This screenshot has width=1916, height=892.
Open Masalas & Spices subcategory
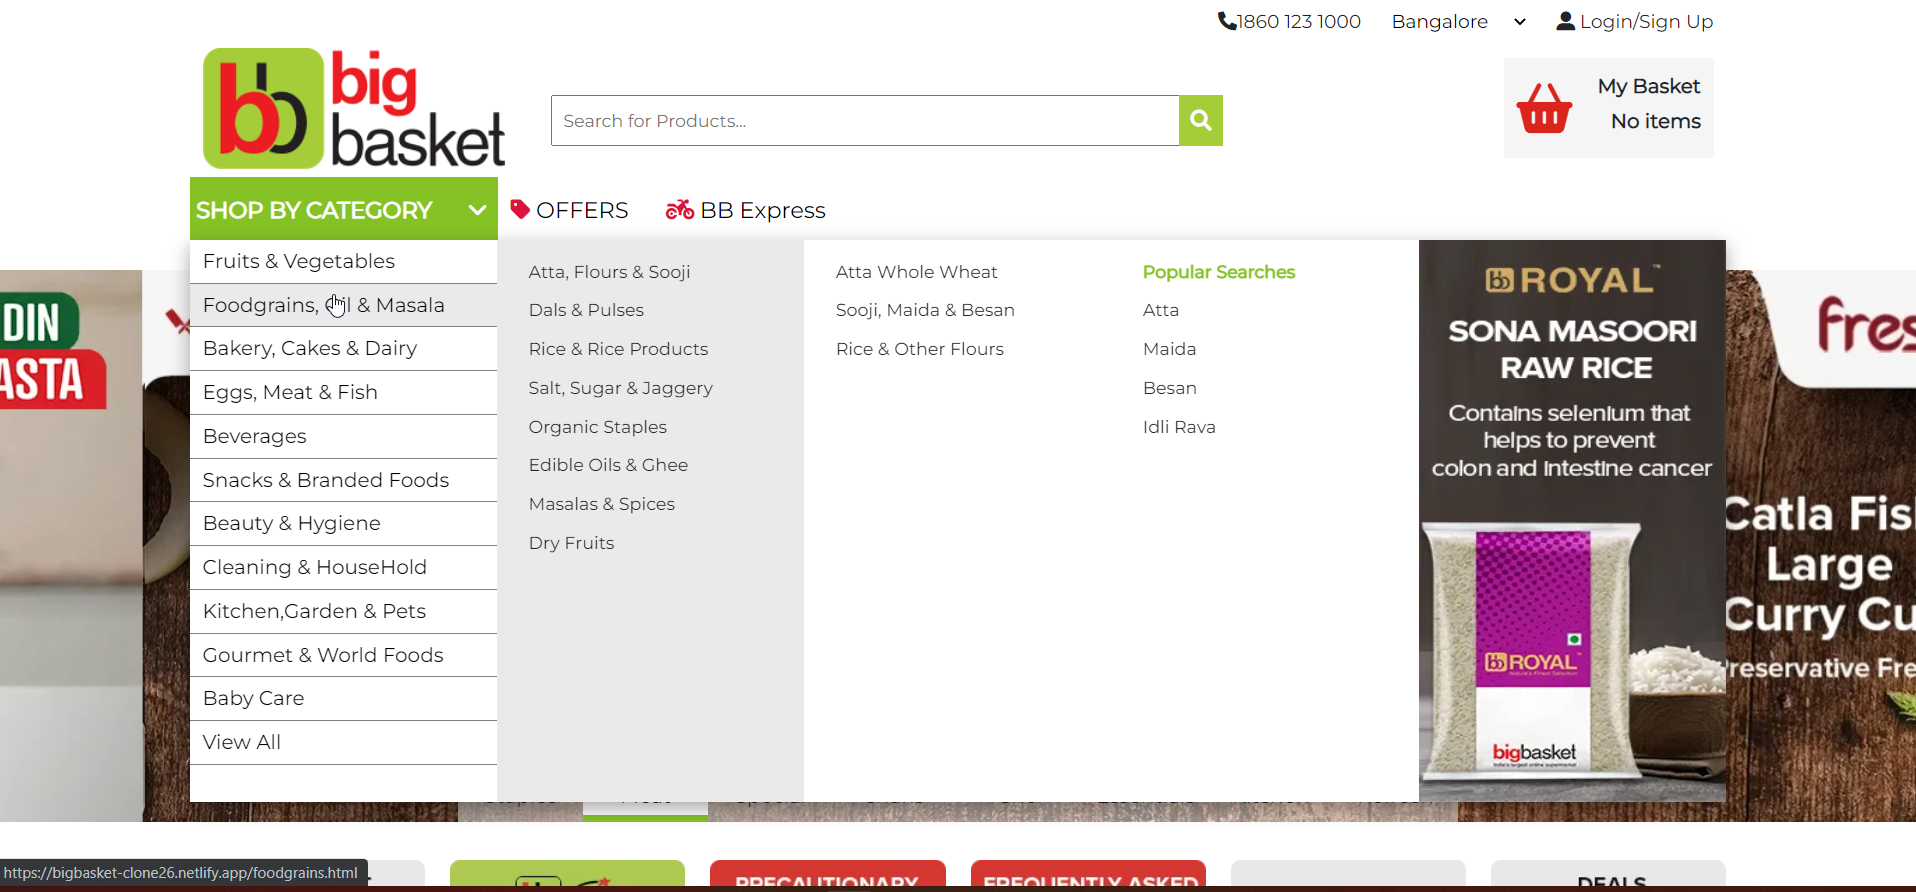[x=601, y=504]
